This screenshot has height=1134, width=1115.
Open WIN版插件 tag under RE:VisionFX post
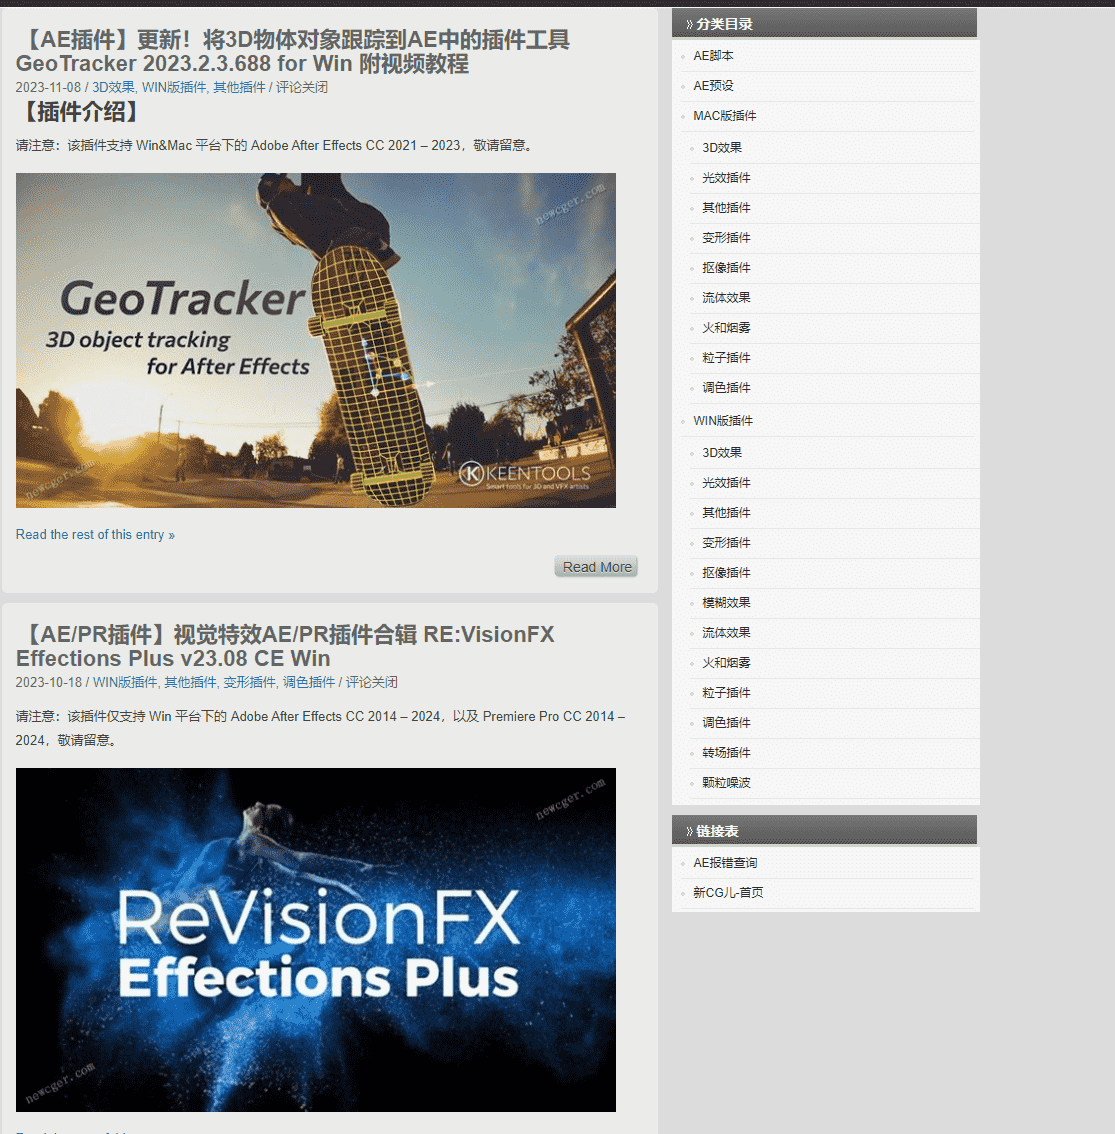[125, 683]
